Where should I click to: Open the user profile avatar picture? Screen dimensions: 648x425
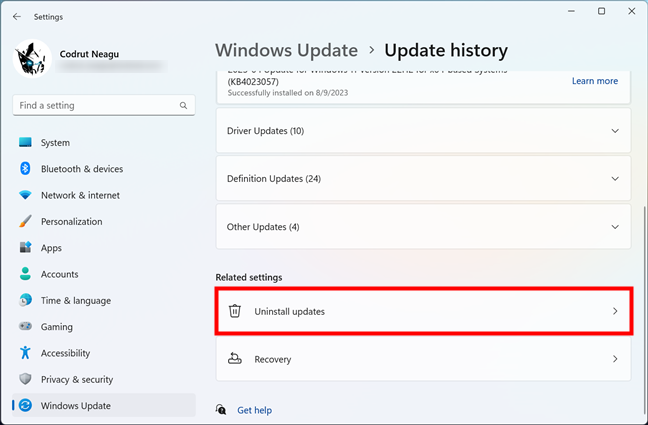[32, 59]
